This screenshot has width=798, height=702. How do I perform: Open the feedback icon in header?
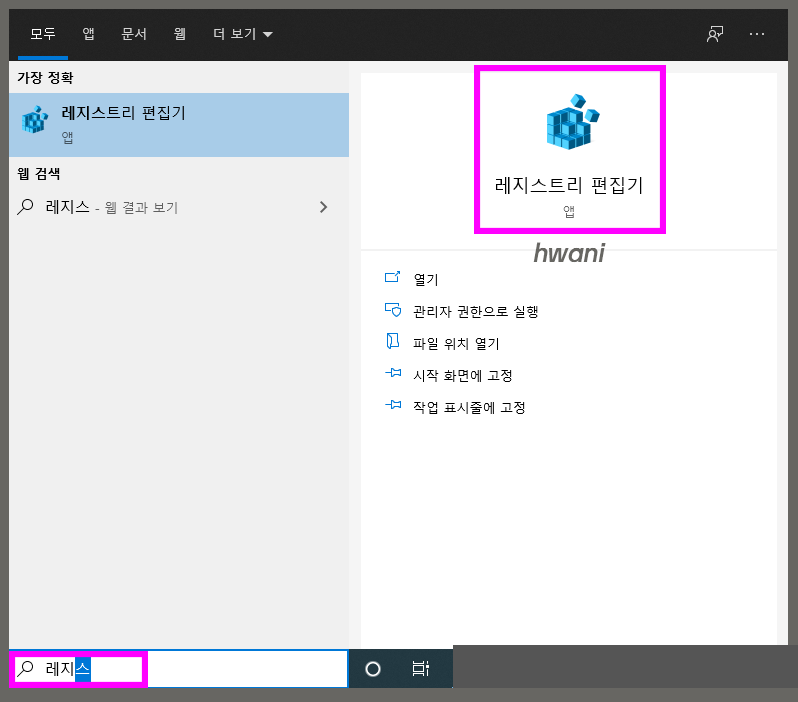[x=715, y=34]
